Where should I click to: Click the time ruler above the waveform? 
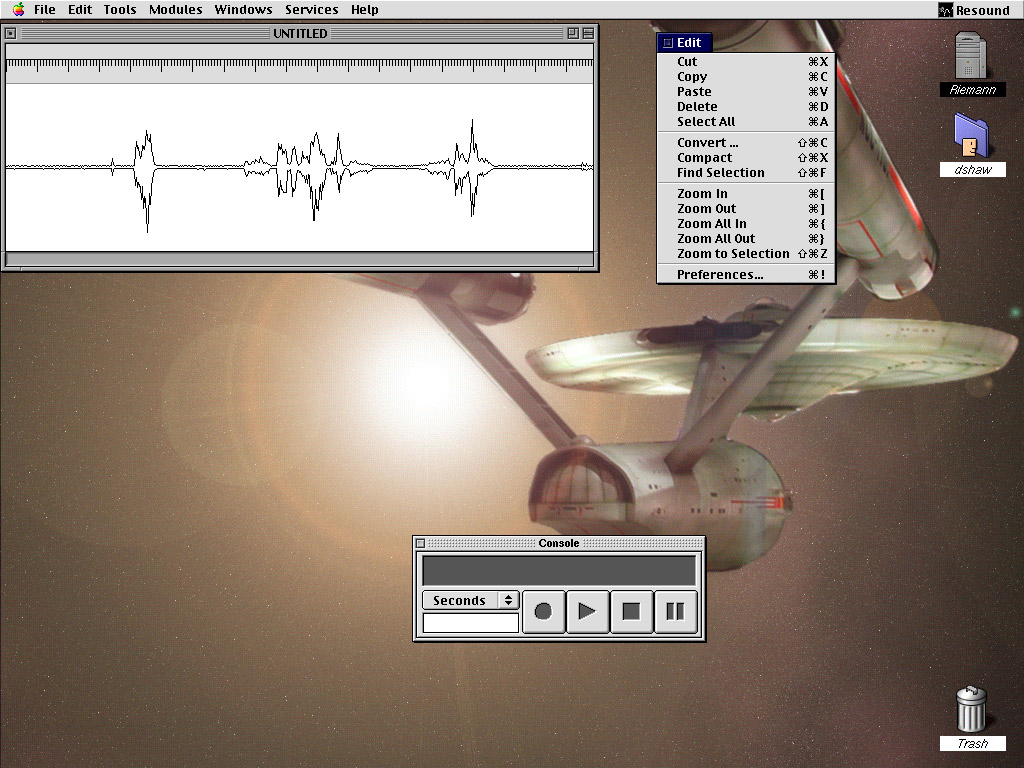click(300, 65)
